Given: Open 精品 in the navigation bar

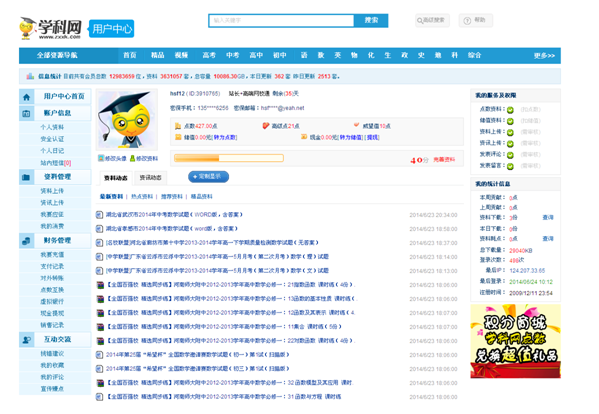Looking at the screenshot, I should tap(157, 55).
